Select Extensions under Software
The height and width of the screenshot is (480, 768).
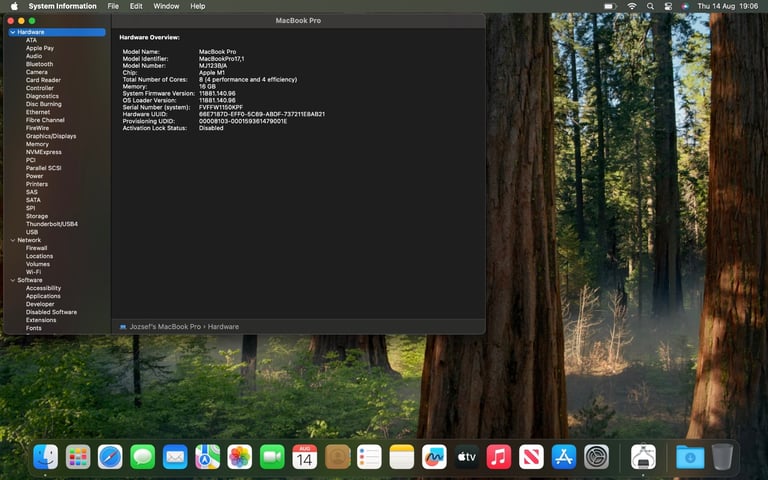click(x=41, y=320)
